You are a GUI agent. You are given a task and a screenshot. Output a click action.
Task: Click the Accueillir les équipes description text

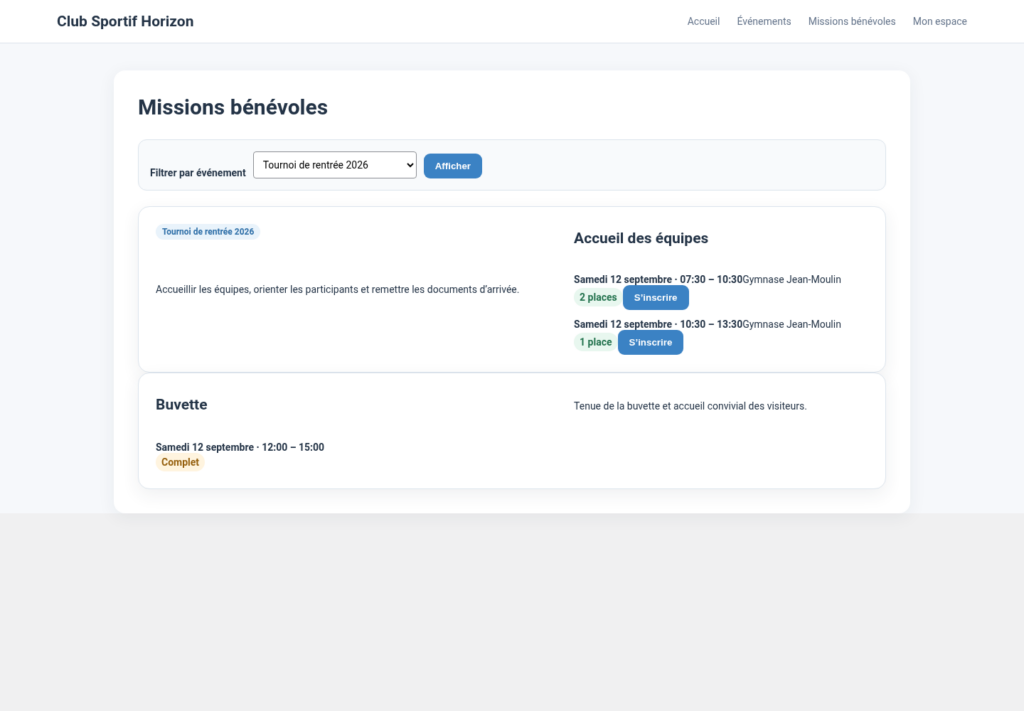tap(337, 289)
